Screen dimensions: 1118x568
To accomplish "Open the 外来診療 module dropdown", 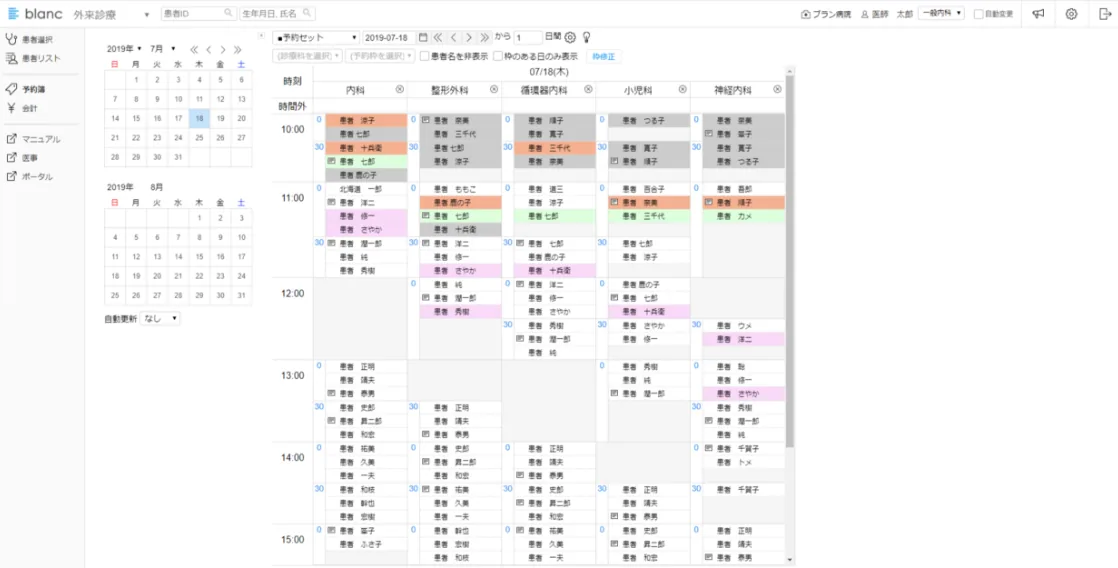I will (112, 14).
